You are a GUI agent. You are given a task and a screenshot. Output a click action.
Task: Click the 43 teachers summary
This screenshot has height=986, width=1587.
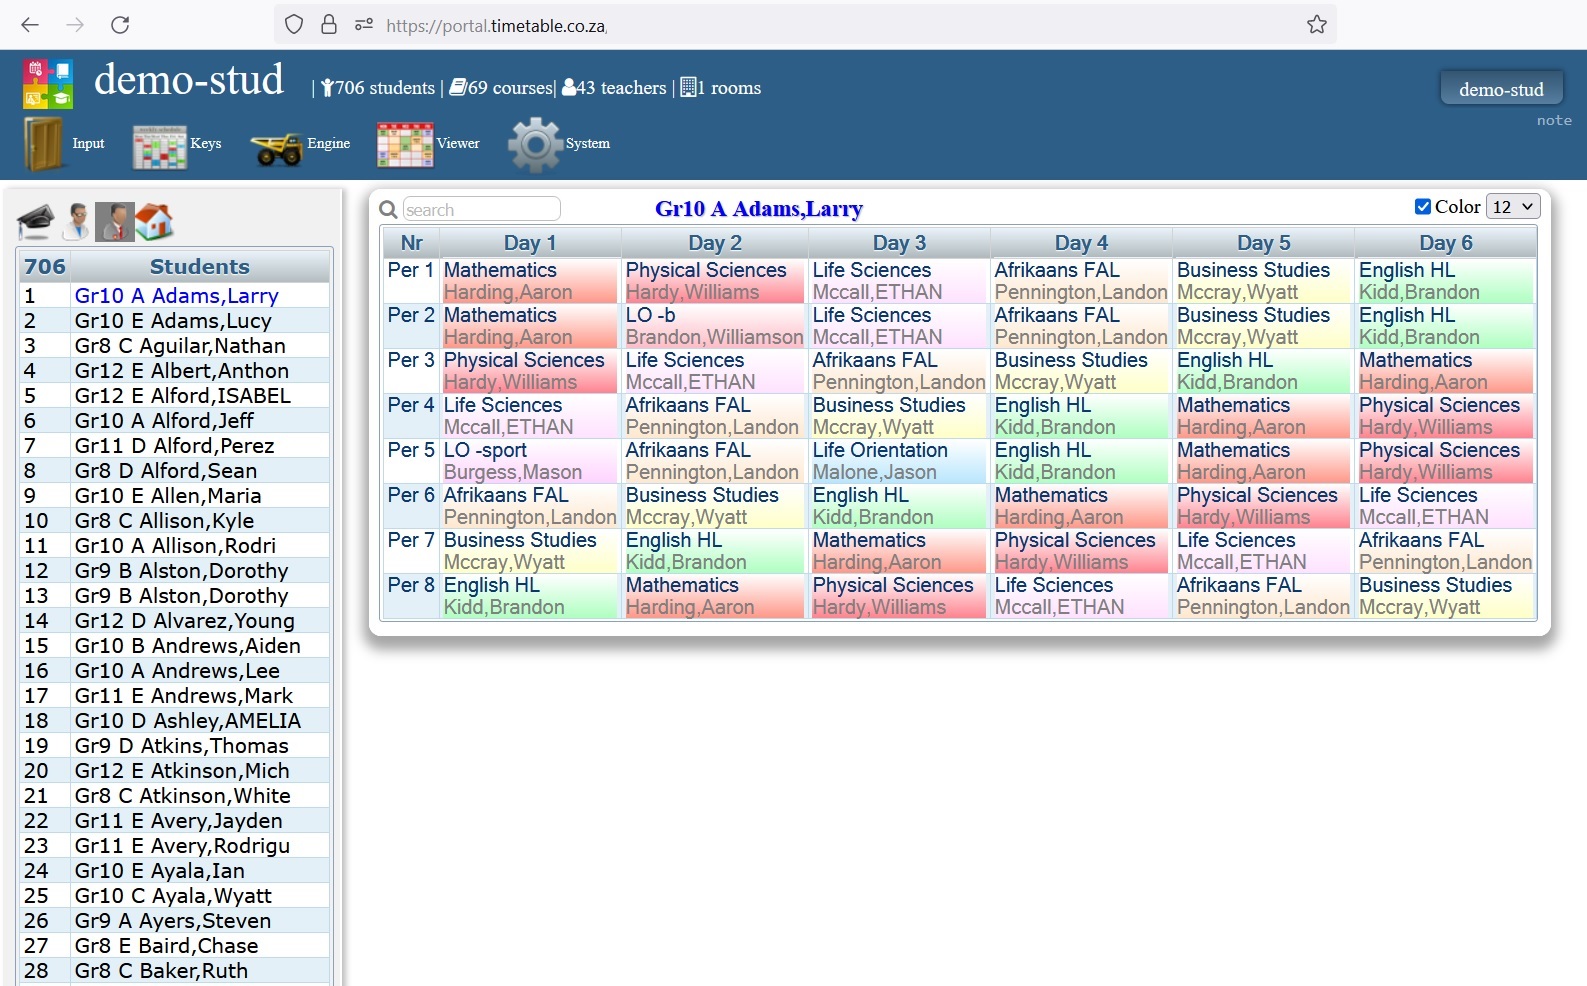614,88
